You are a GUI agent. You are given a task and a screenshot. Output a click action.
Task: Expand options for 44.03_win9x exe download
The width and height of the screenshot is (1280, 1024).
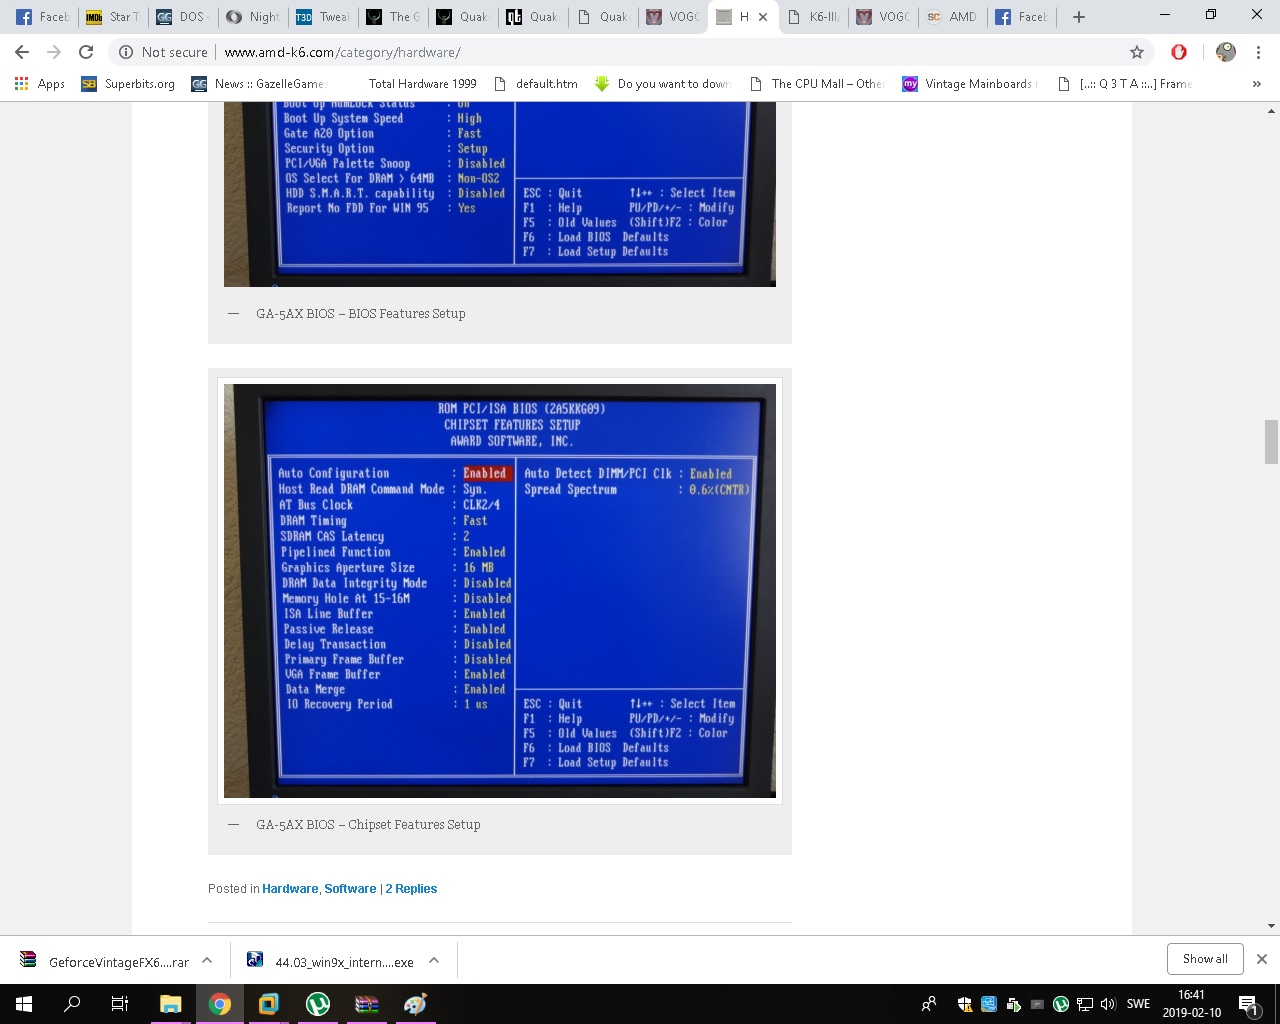tap(434, 960)
